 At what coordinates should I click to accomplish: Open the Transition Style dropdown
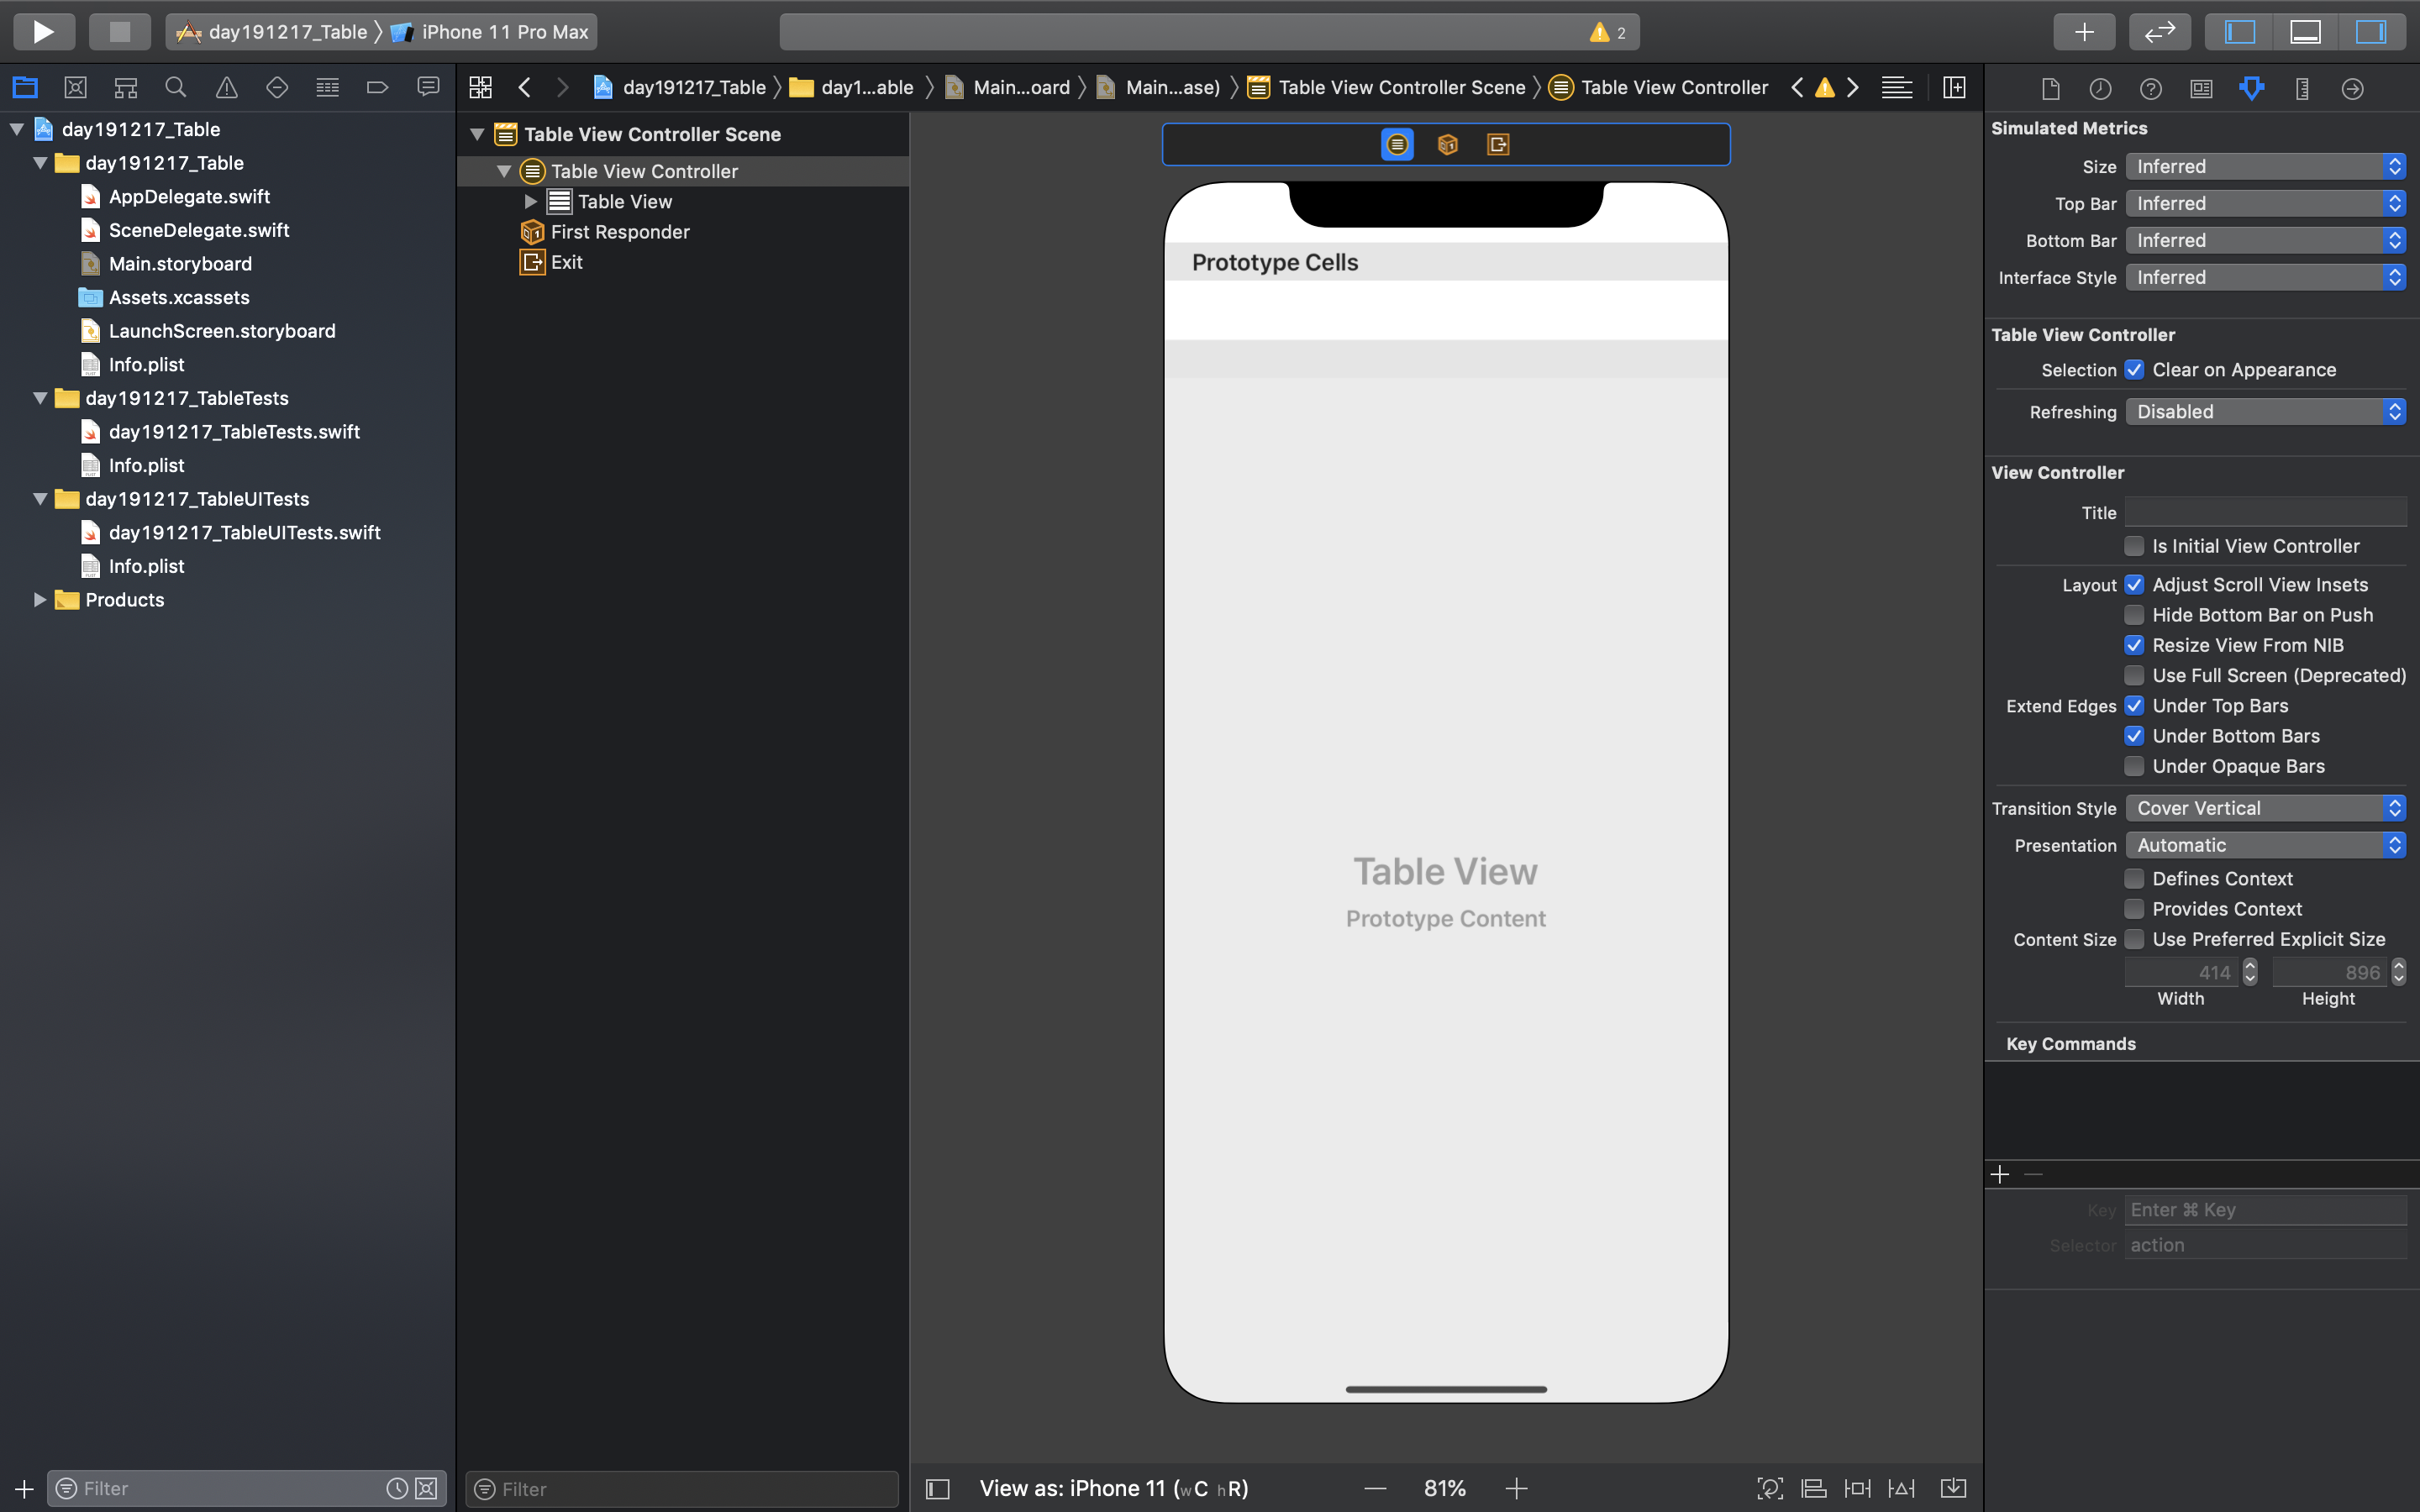coord(2265,808)
